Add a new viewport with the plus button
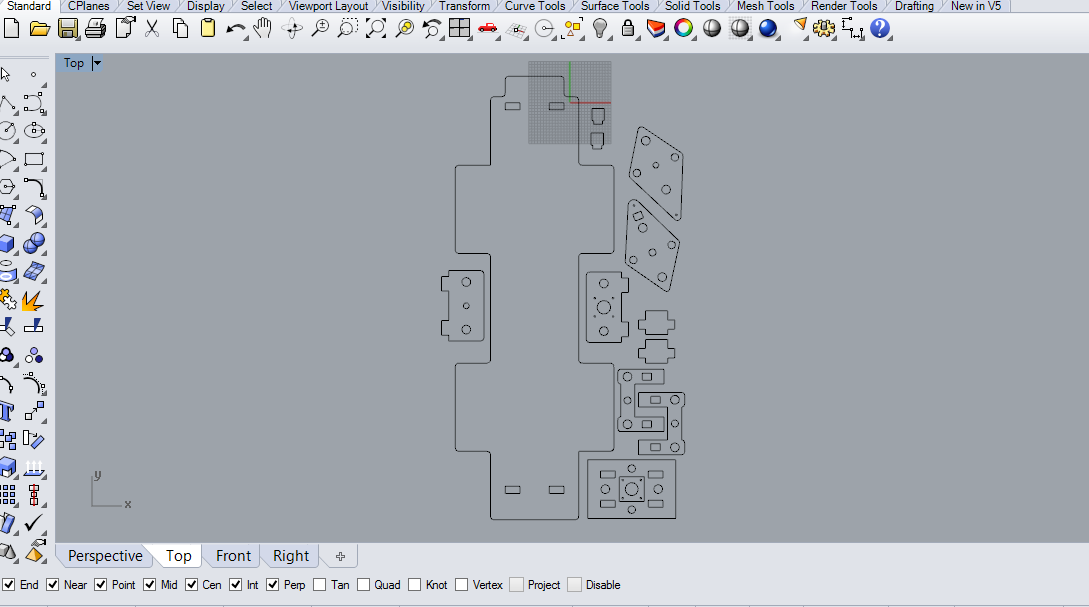 pos(340,556)
